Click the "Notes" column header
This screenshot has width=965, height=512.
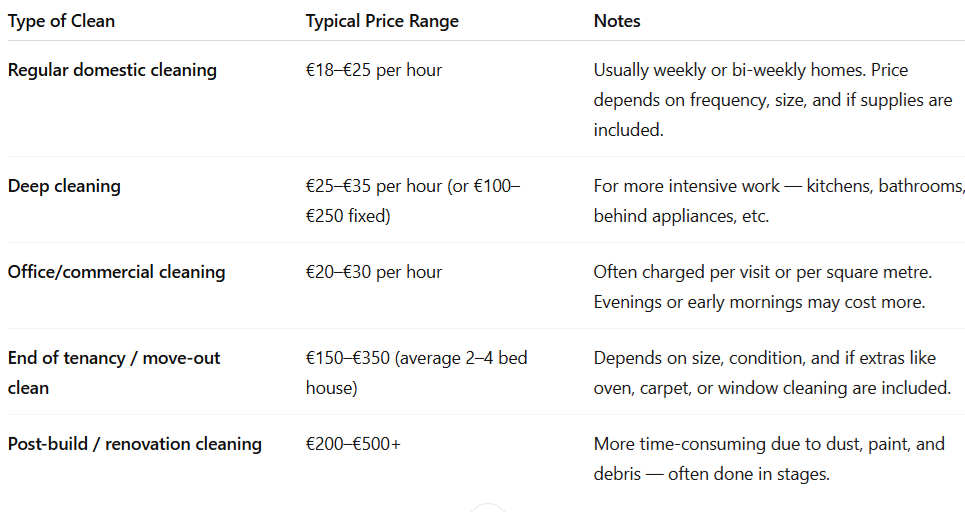coord(617,21)
